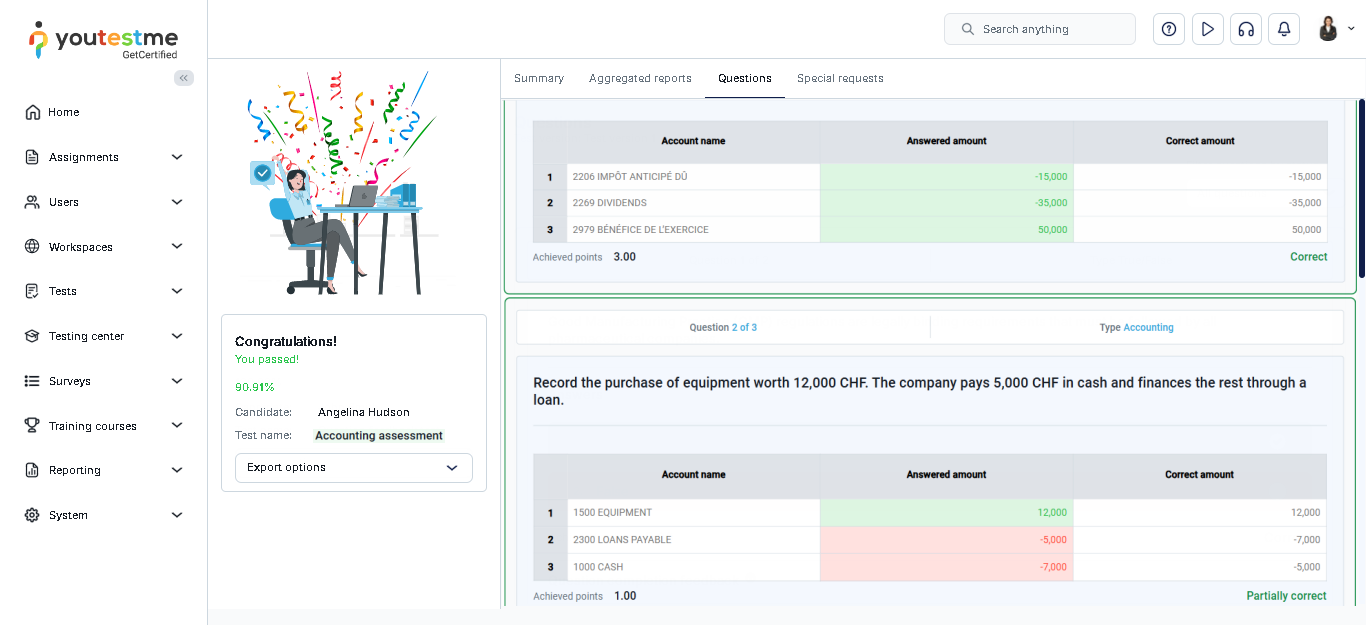Switch to the Aggregated reports tab

click(x=640, y=78)
